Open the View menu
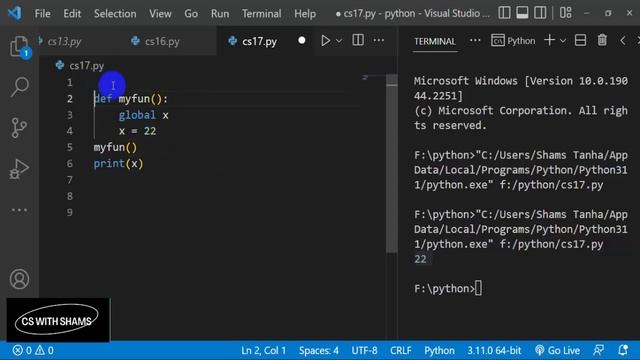The image size is (640, 360). point(160,13)
